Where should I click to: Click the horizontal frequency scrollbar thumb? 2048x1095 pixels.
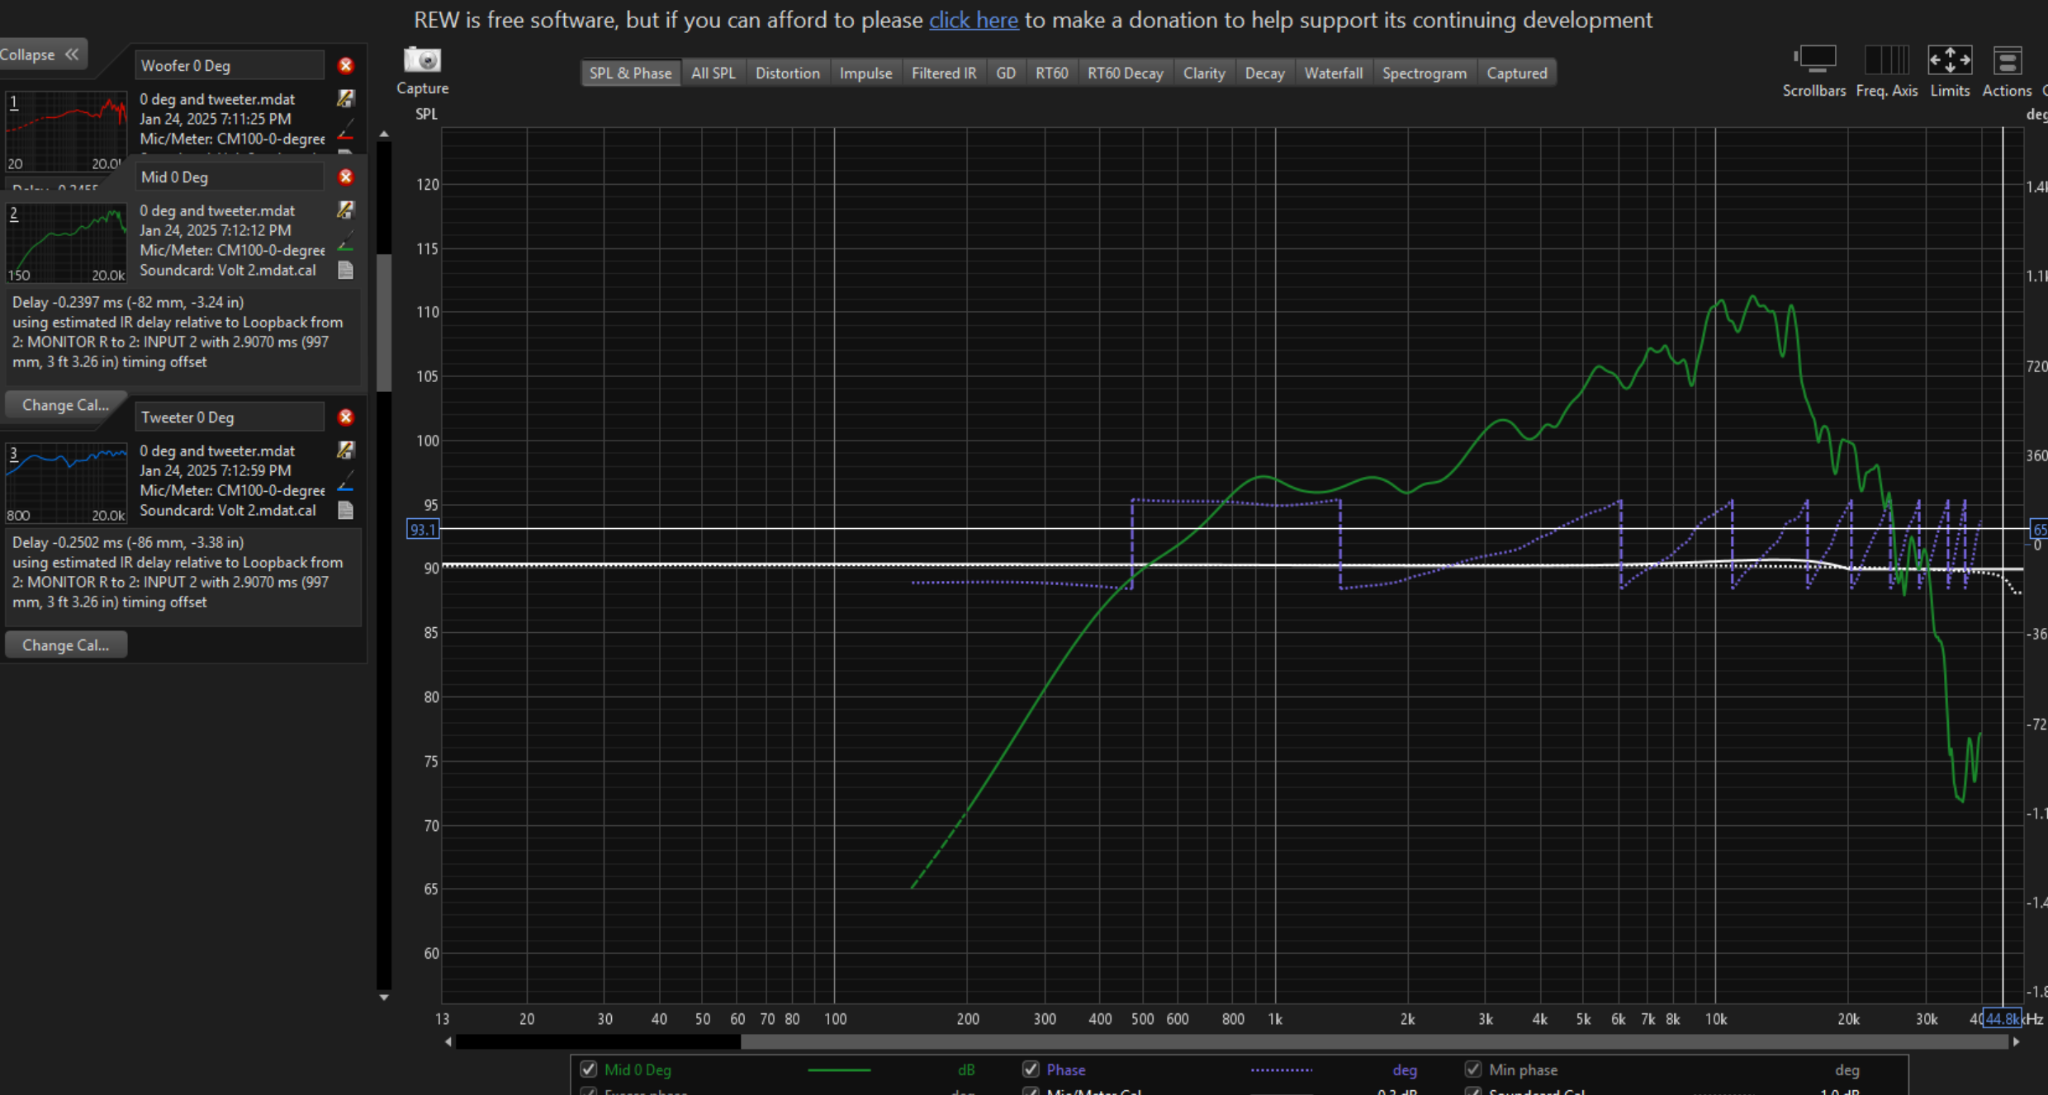(1374, 1042)
